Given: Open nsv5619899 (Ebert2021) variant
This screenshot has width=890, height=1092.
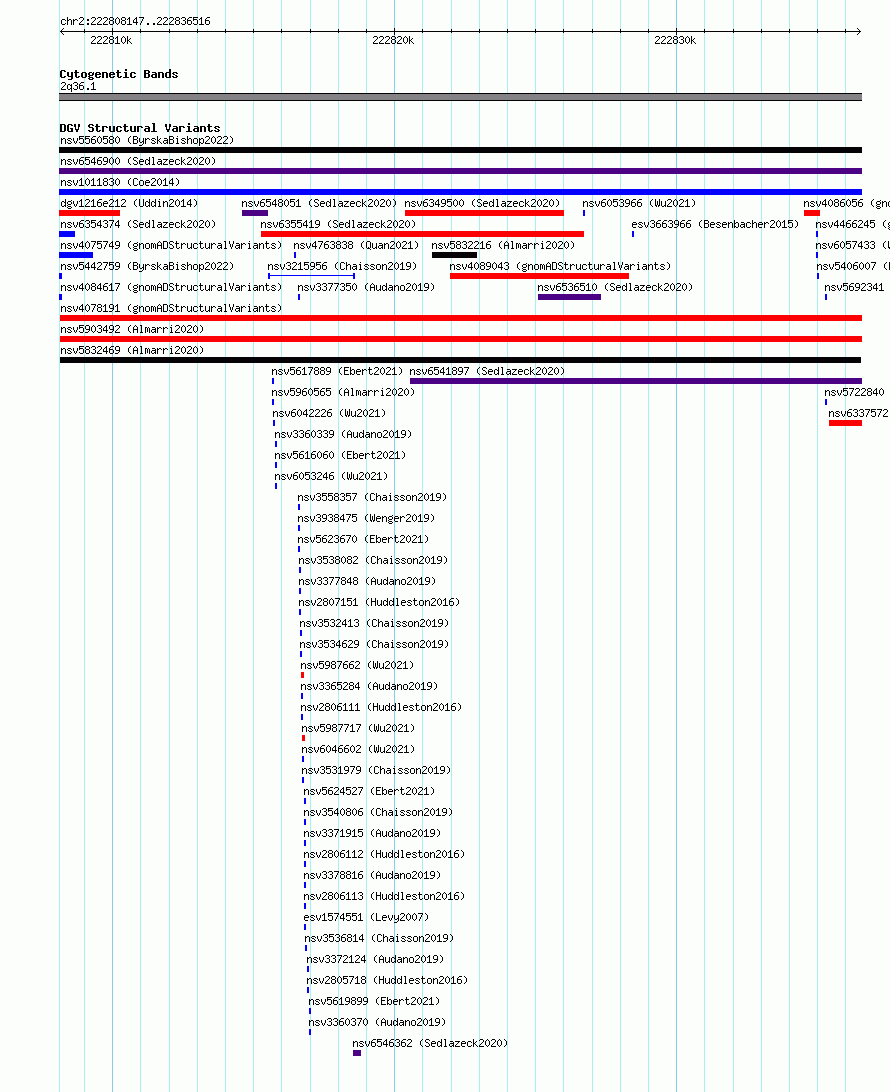Looking at the screenshot, I should pyautogui.click(x=375, y=1001).
